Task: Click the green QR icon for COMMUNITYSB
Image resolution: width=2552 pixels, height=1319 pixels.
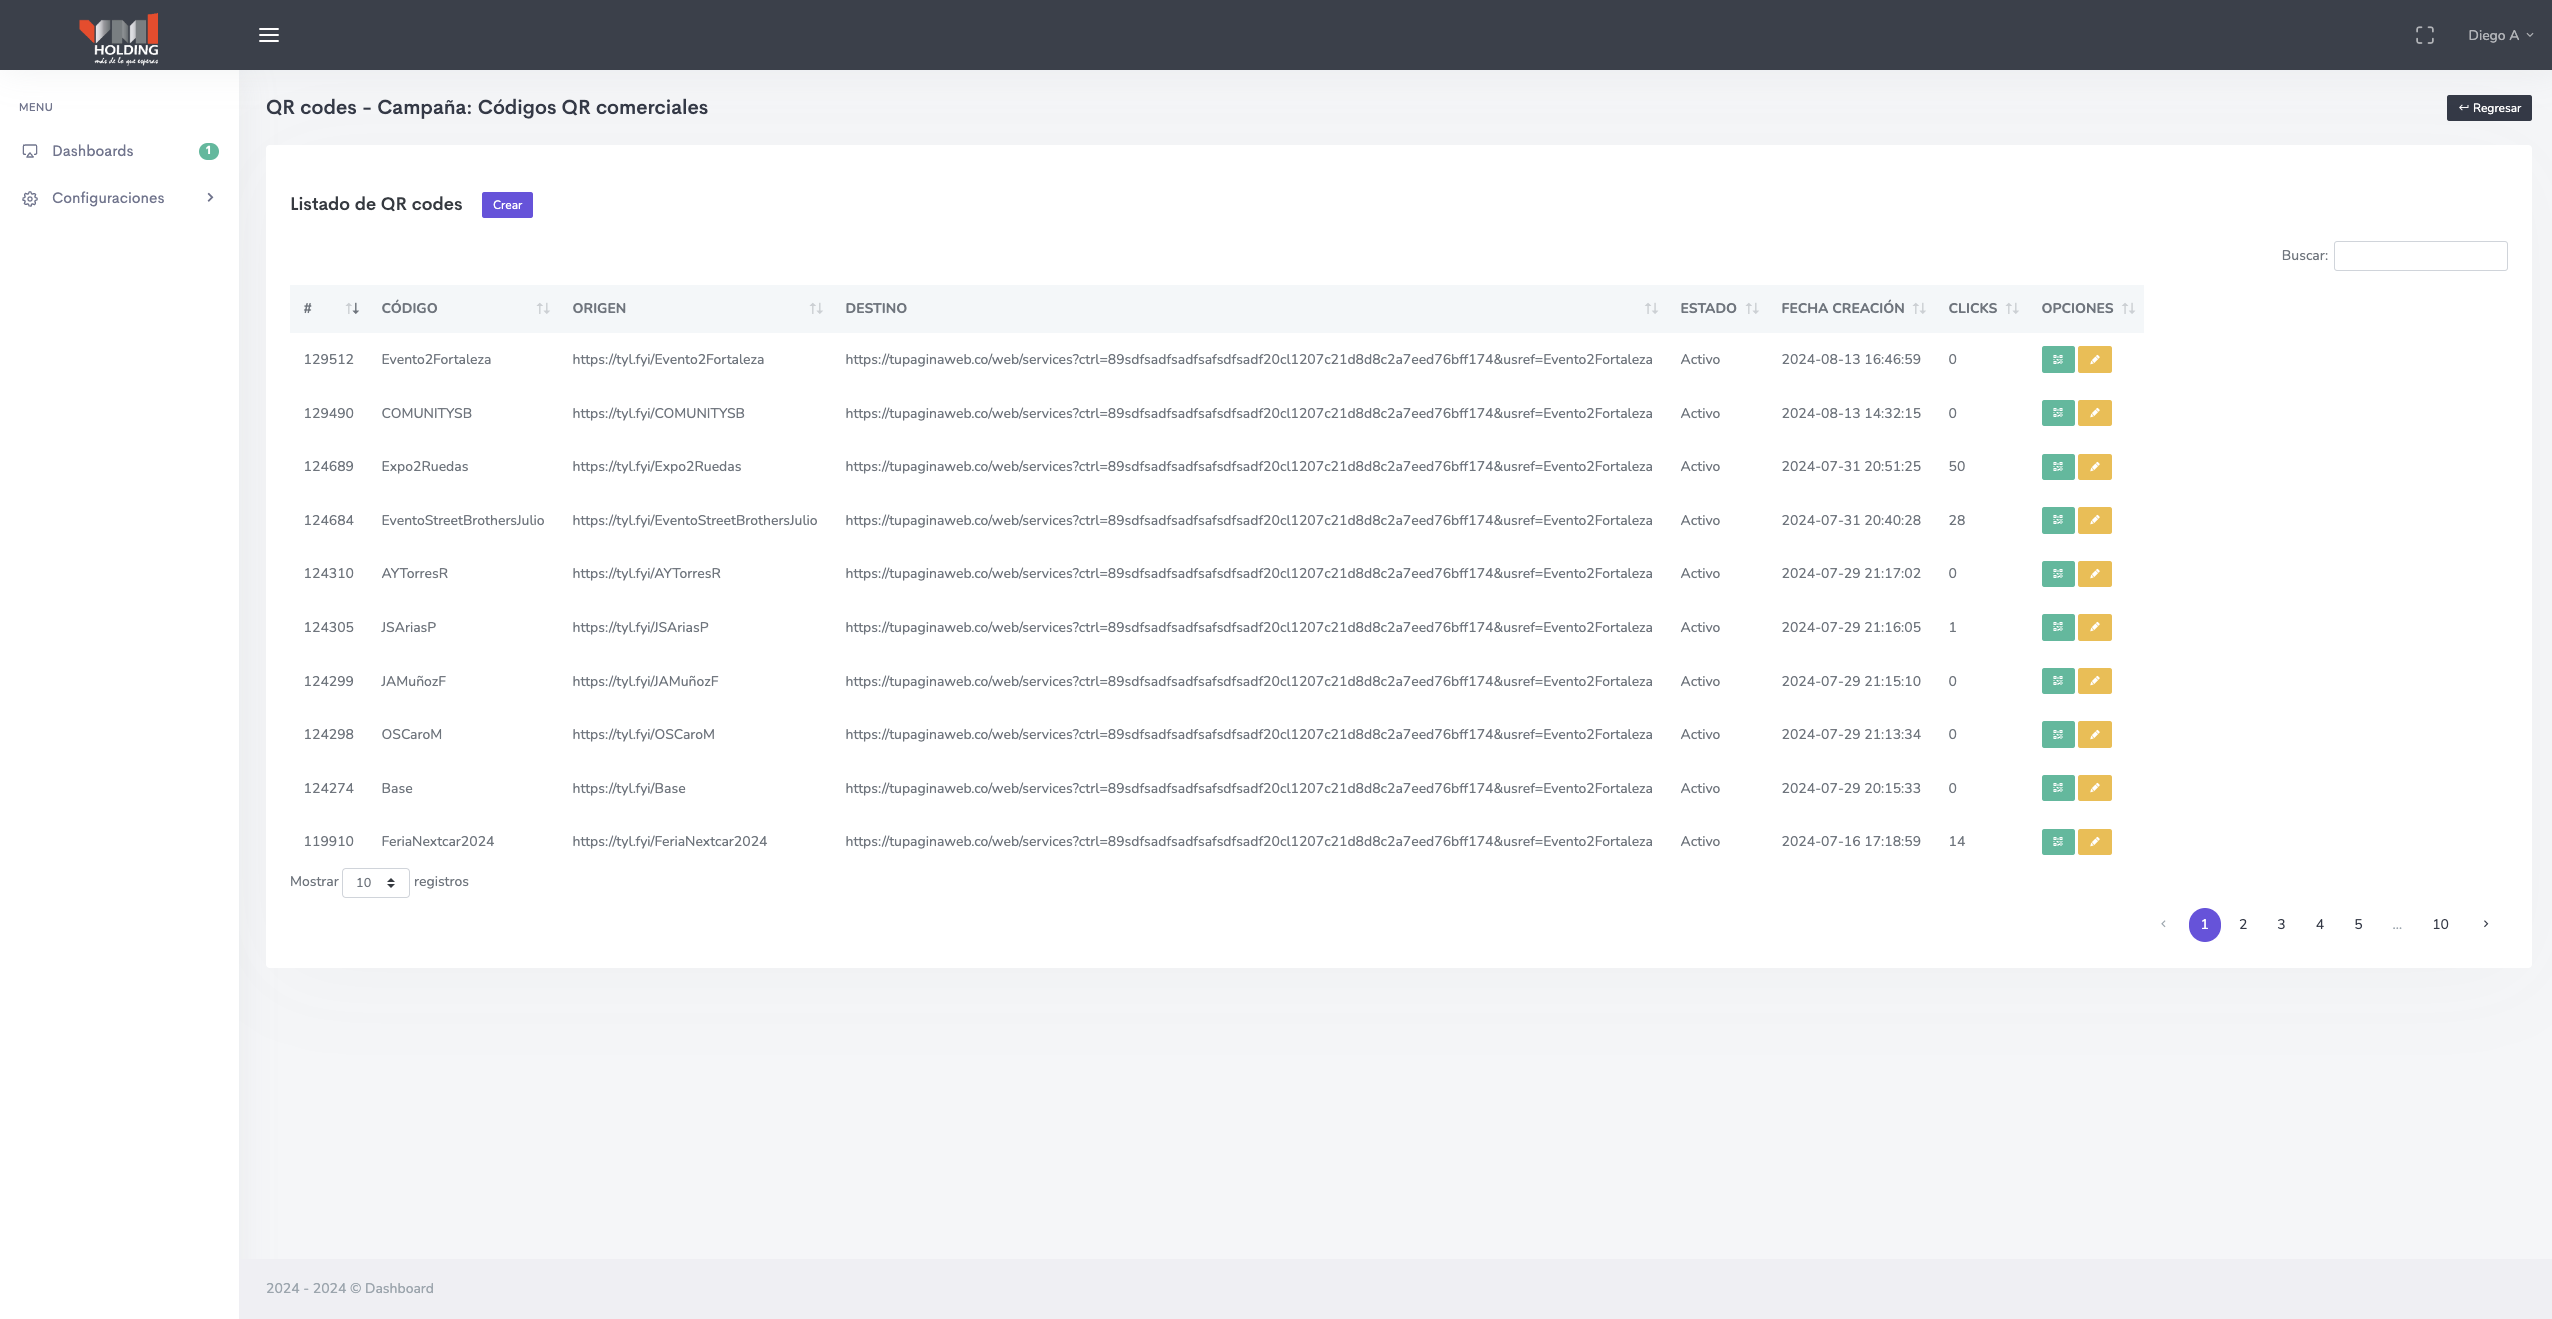Action: tap(2057, 412)
